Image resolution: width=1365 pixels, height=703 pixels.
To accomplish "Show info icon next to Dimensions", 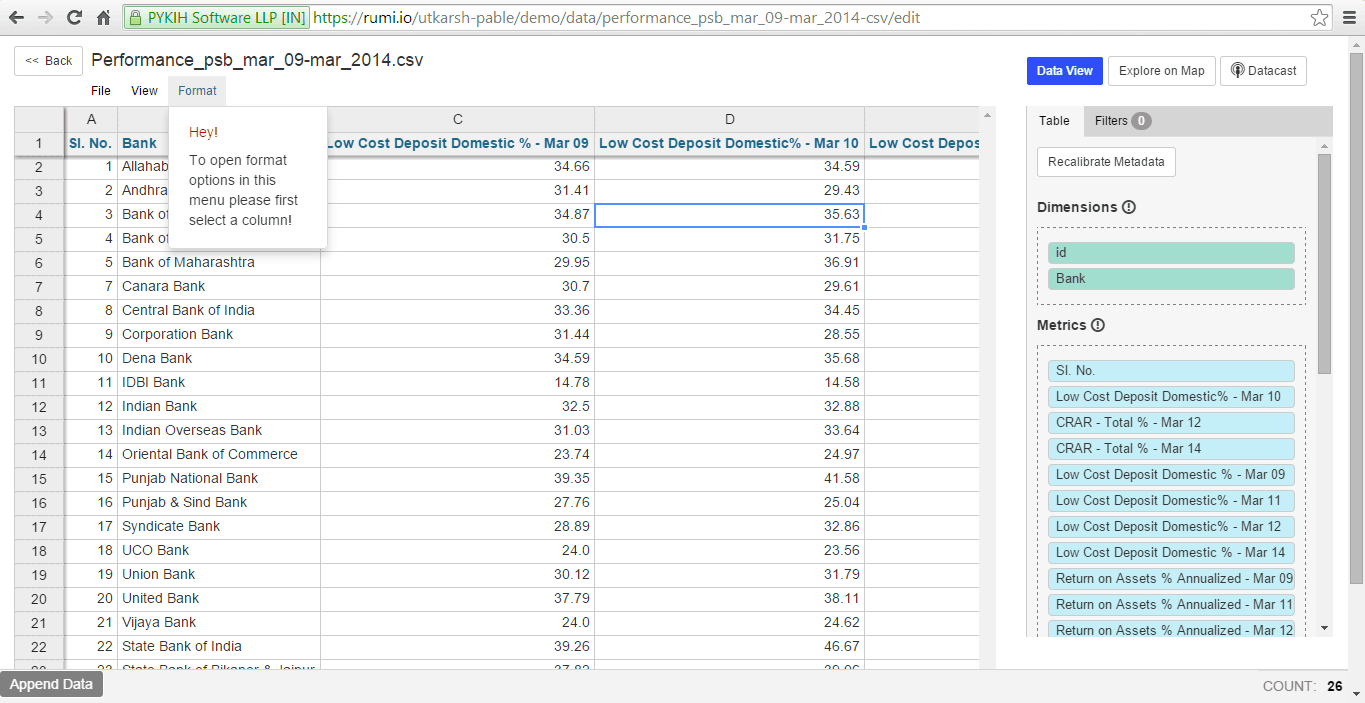I will click(1129, 207).
